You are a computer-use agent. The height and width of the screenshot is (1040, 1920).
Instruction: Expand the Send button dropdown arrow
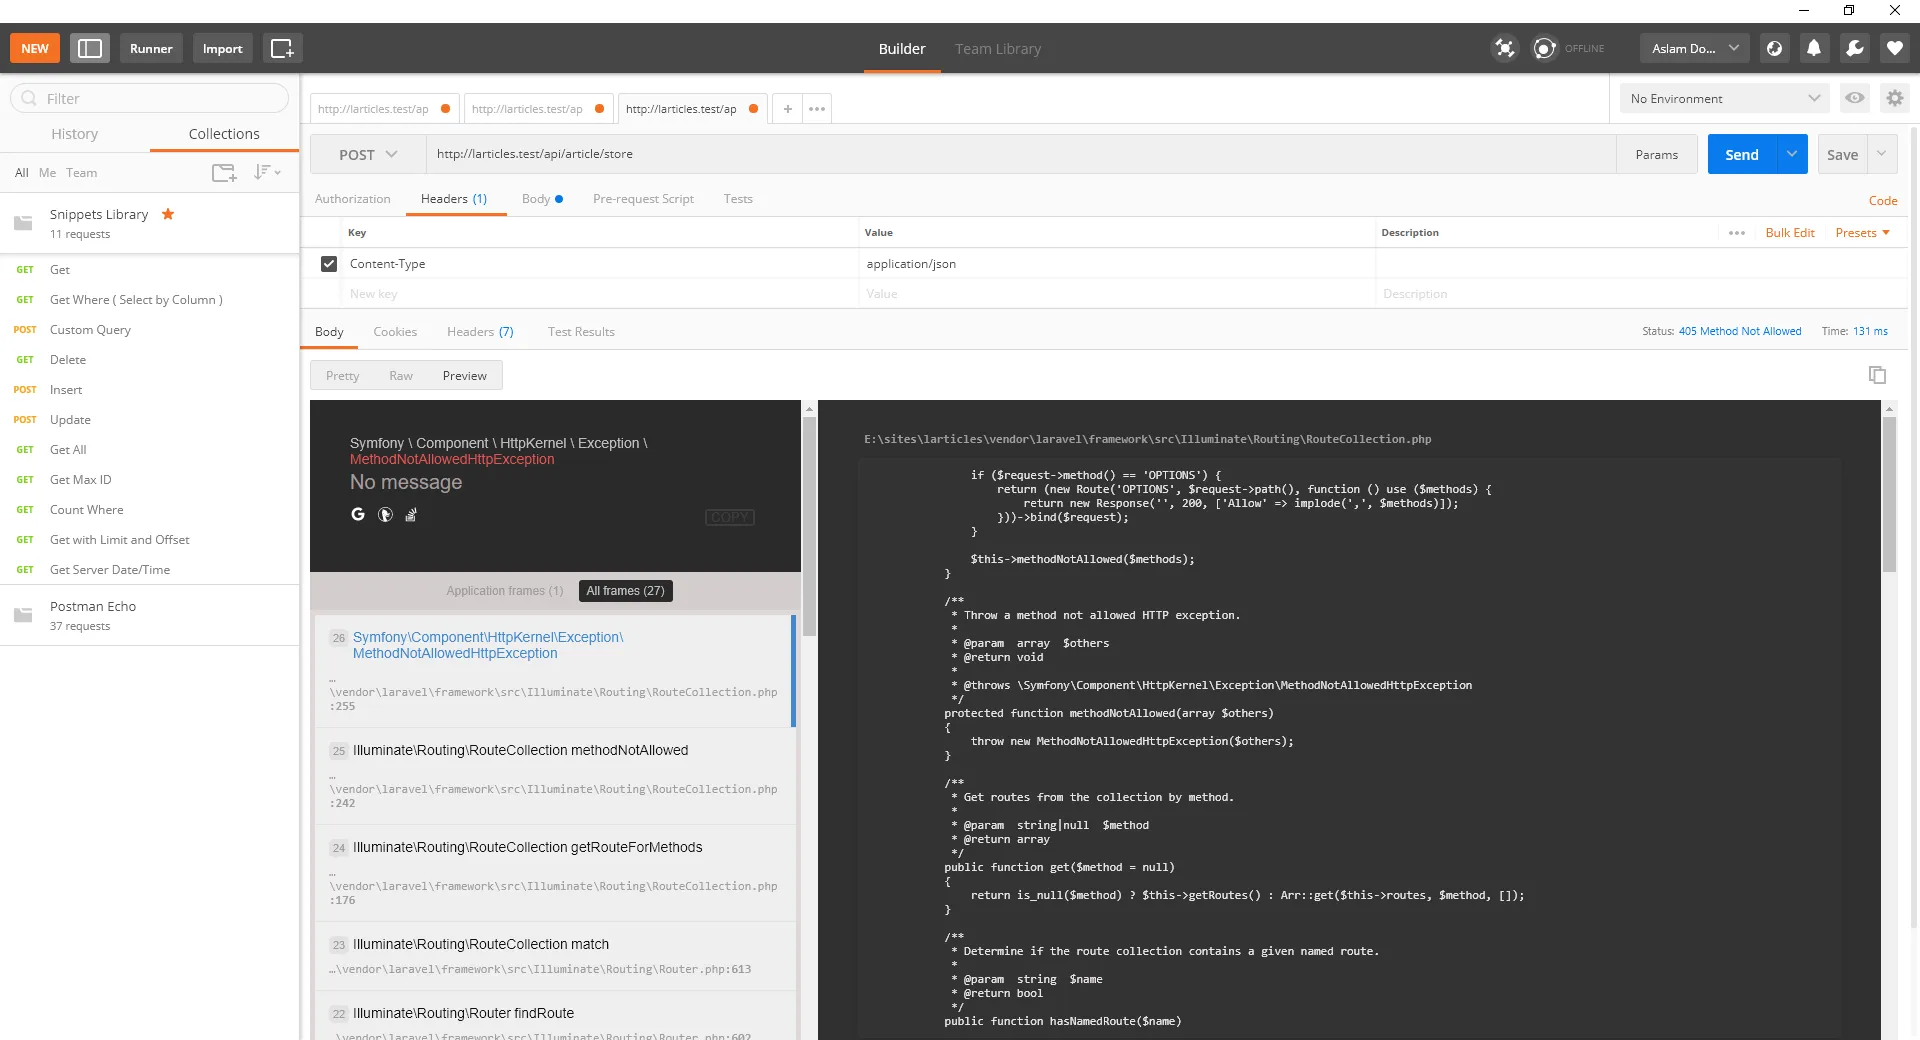[x=1792, y=154]
